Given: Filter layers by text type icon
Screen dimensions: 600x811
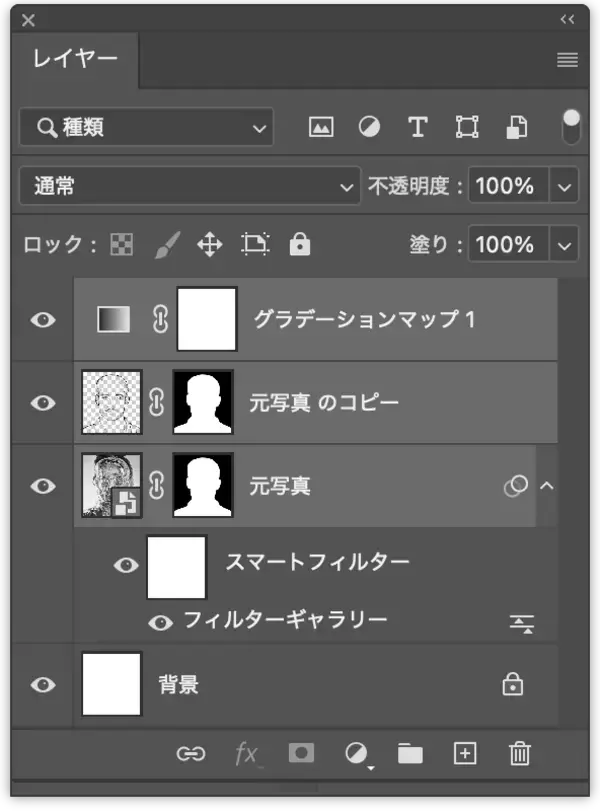Looking at the screenshot, I should click(418, 127).
